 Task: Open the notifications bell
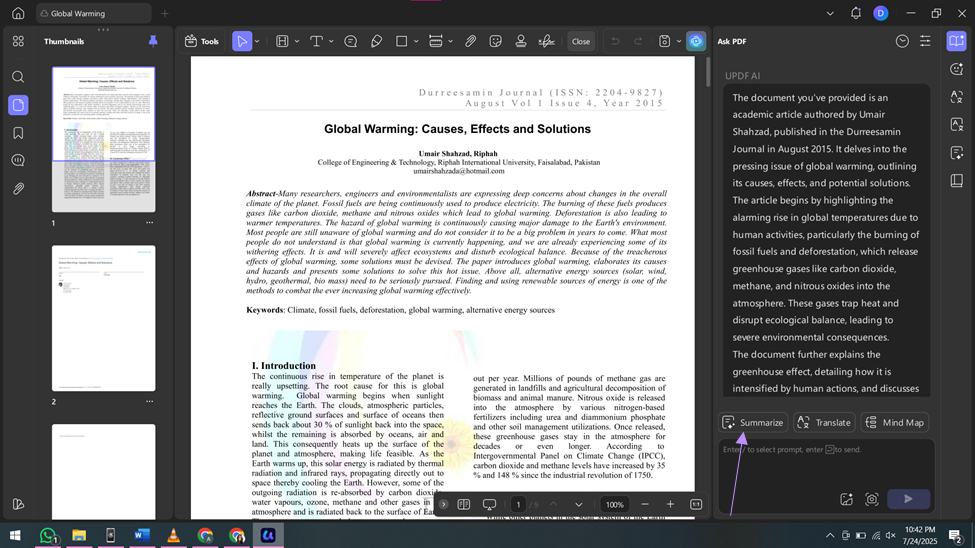(x=856, y=13)
